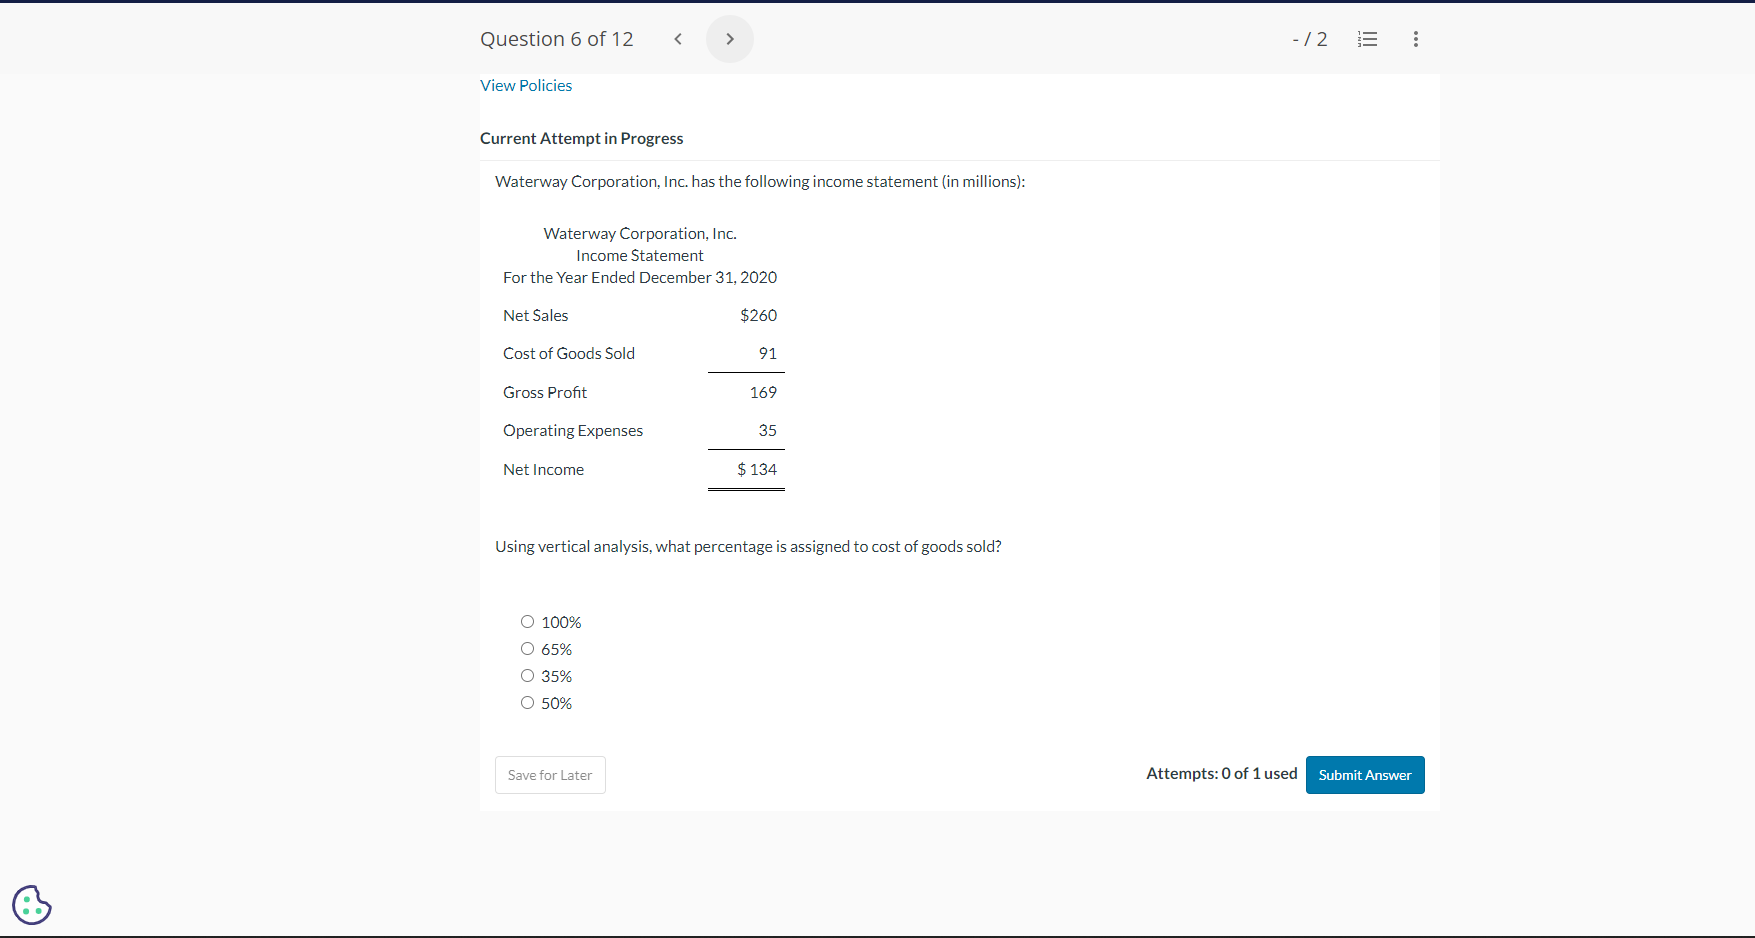Click the Net Income label
The image size is (1755, 938).
click(544, 469)
